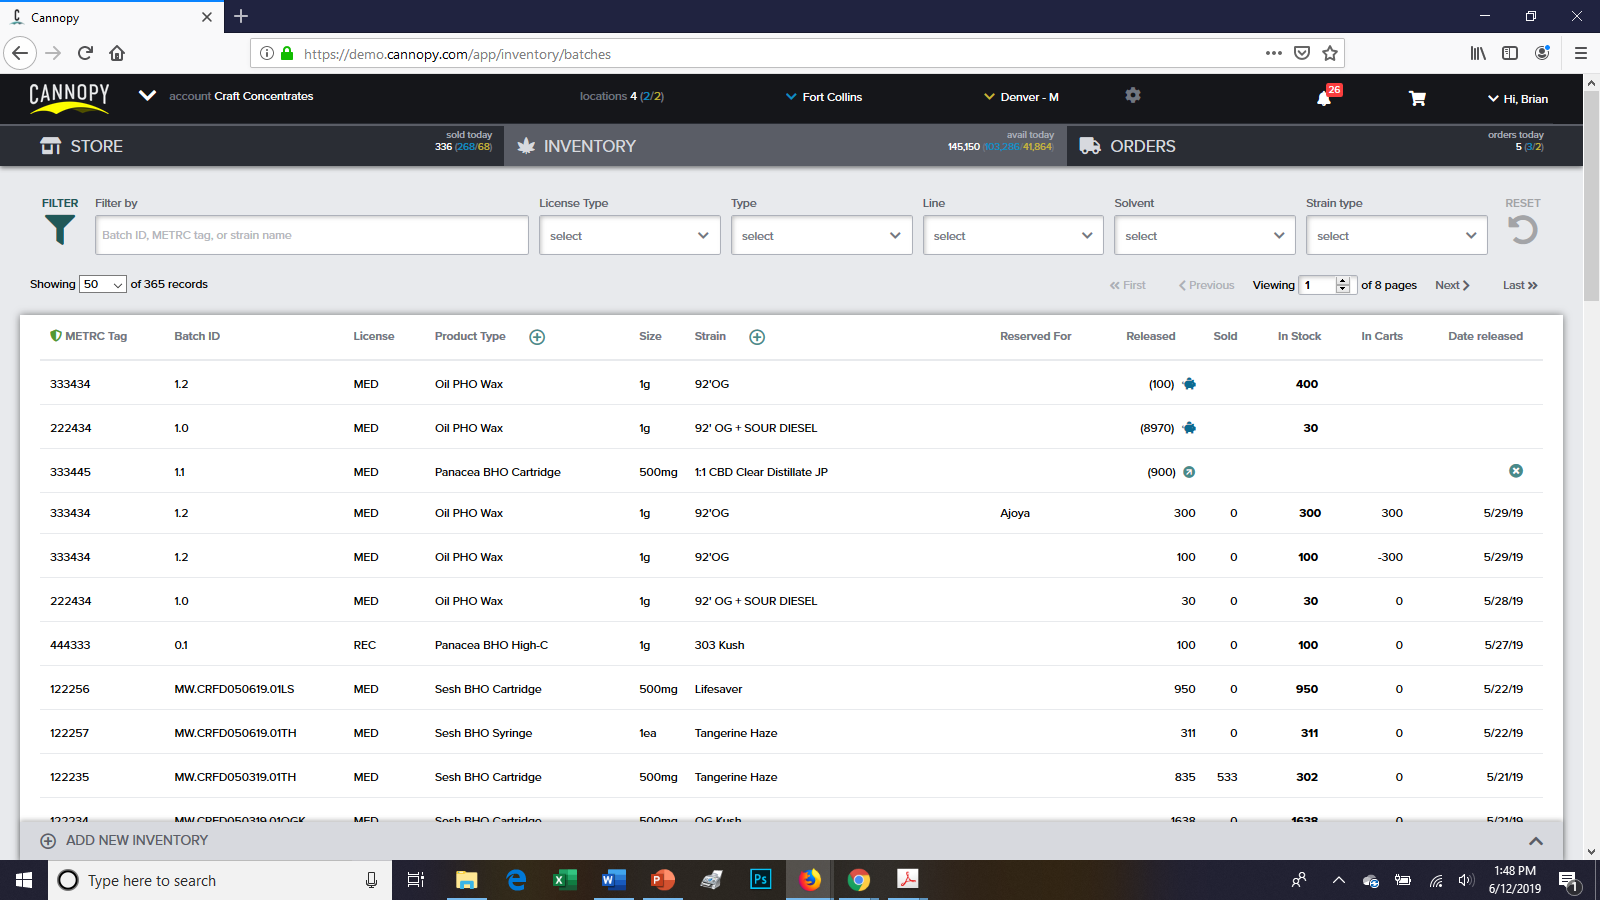Open the settings gear in the top bar
Screen dimensions: 1600x900
tap(1133, 95)
